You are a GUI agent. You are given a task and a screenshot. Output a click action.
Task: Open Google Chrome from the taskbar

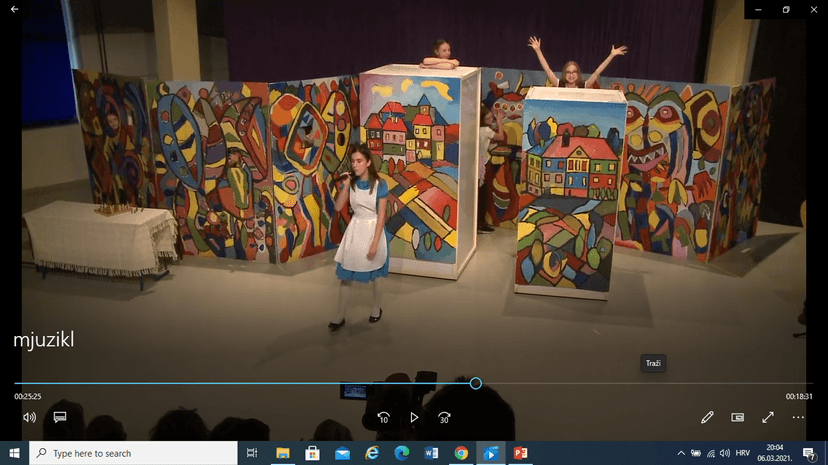[461, 453]
